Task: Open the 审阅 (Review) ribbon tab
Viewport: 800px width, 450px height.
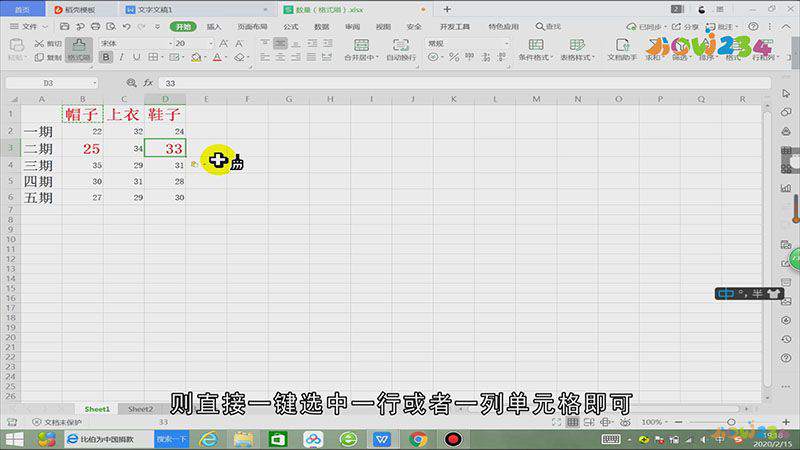Action: 353,27
